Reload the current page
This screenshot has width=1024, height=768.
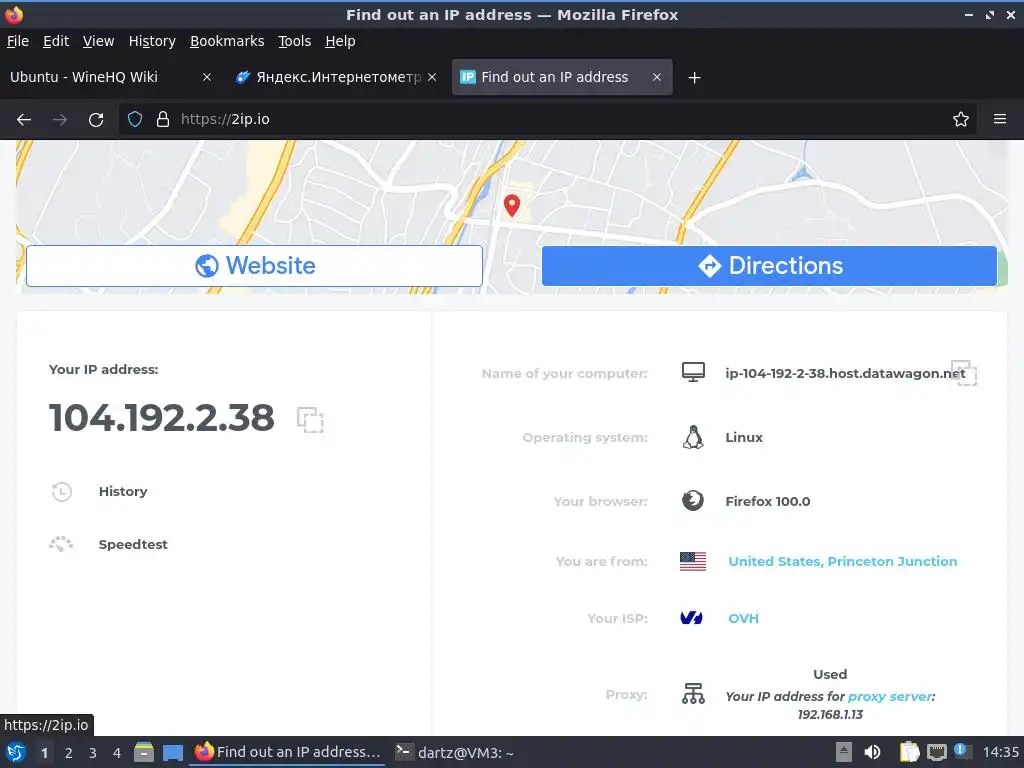(x=96, y=120)
